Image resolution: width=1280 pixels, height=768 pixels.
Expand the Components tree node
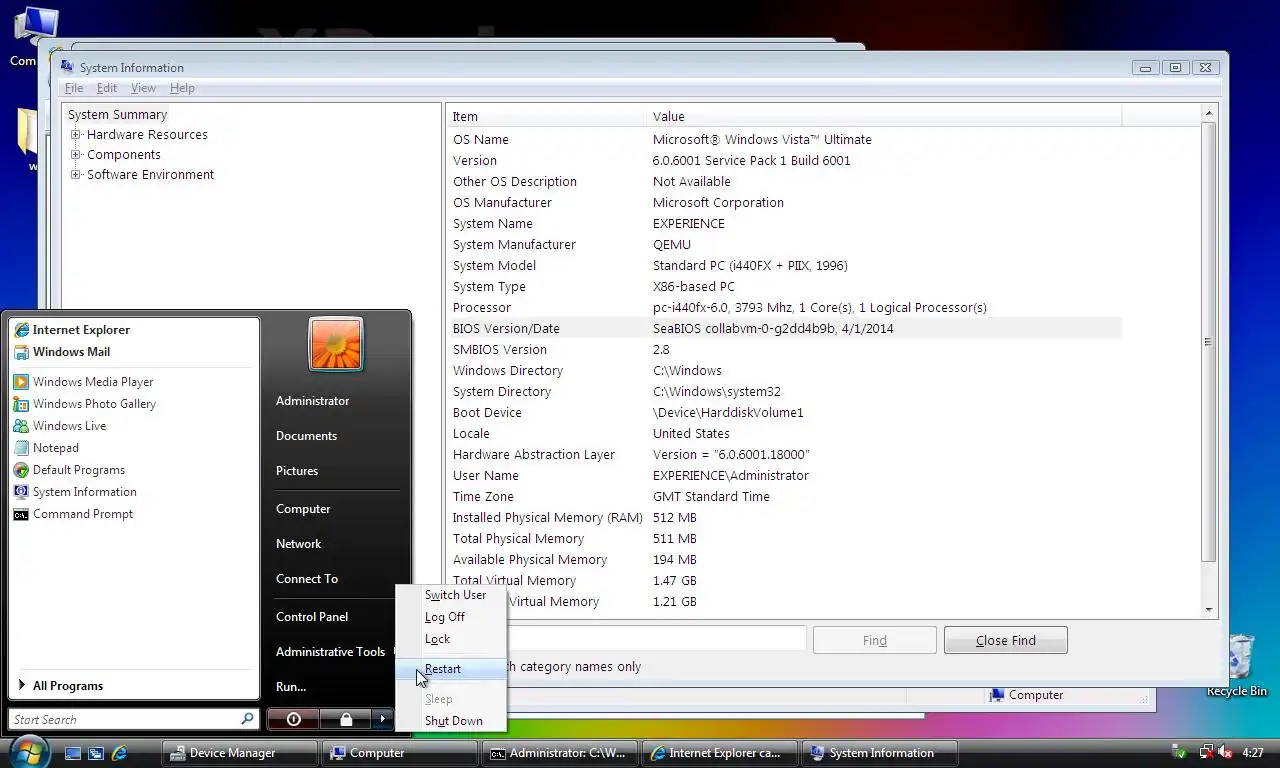point(75,155)
